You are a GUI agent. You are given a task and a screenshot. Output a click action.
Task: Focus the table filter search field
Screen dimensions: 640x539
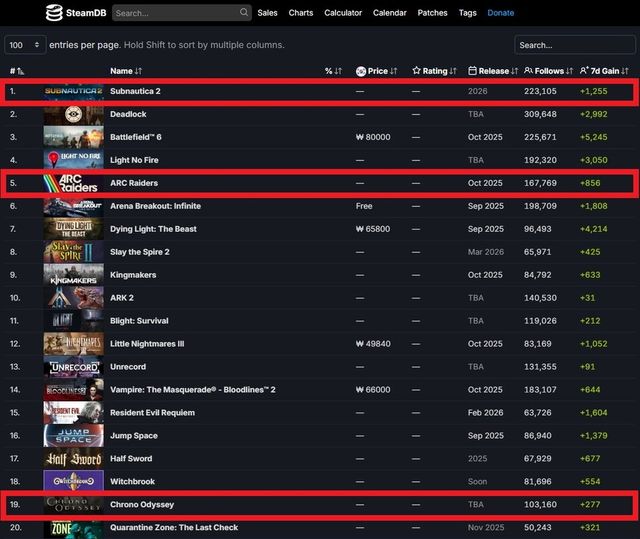[x=574, y=45]
